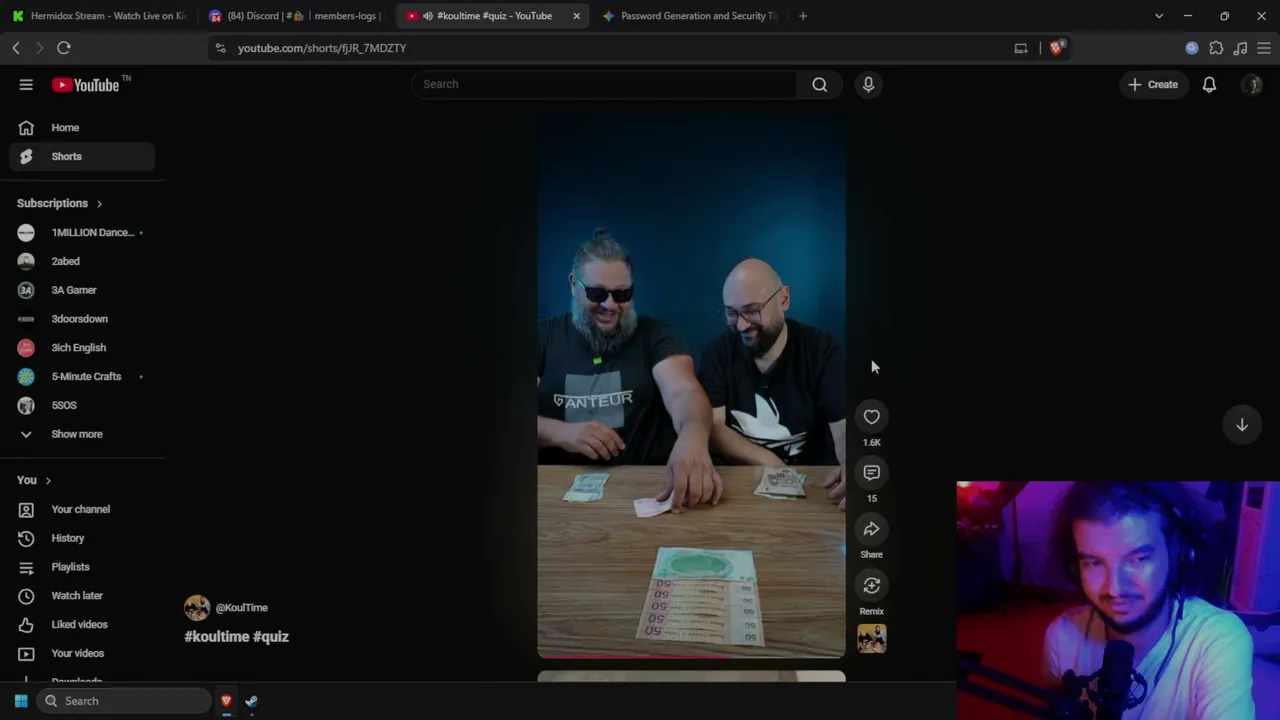Go to the next short with down arrow
Screen dimensions: 1280x720
[1242, 425]
